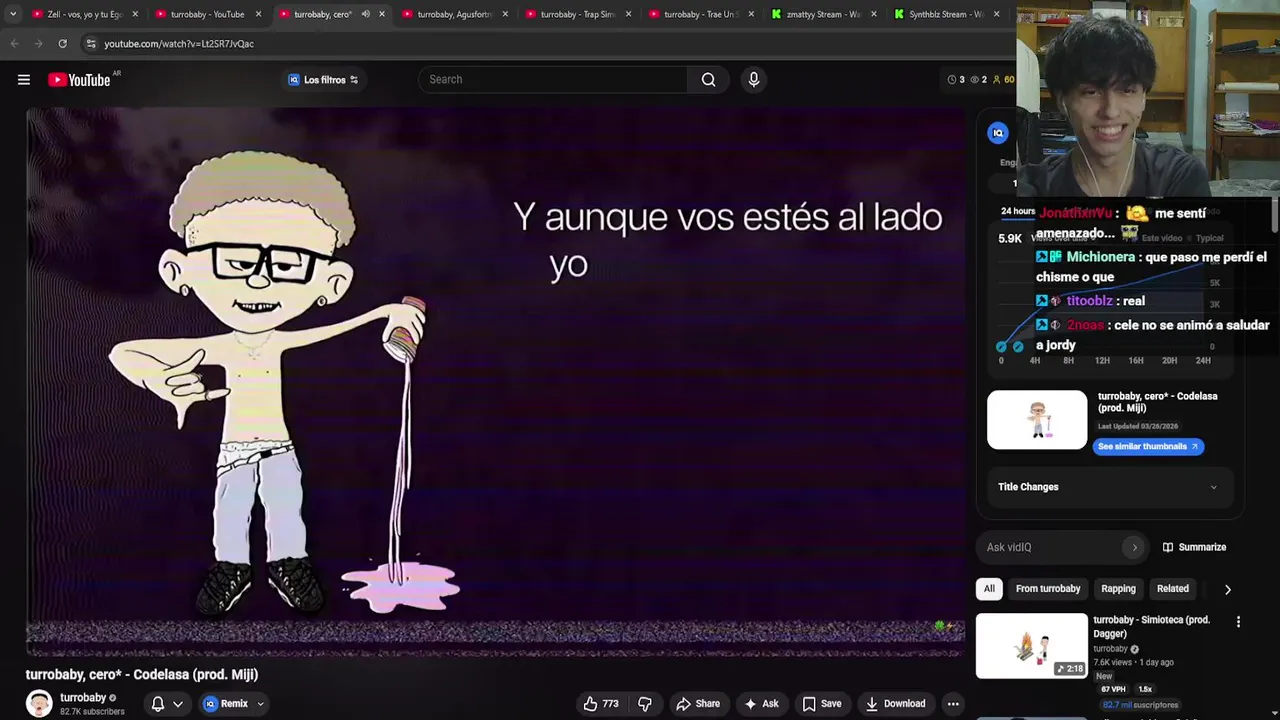The height and width of the screenshot is (720, 1280).
Task: Select the 'All' filter chip
Action: coord(989,589)
